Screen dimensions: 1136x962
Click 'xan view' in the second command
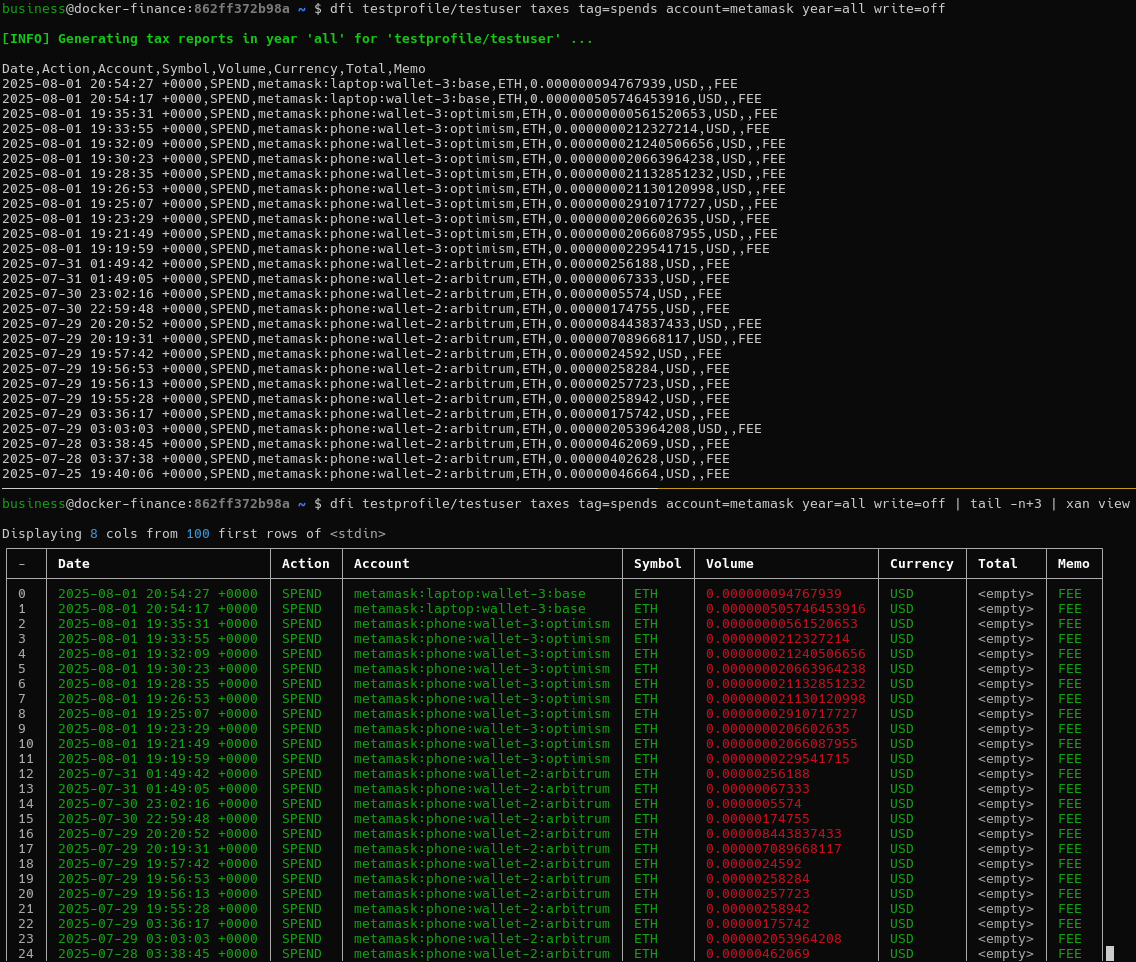click(1097, 504)
